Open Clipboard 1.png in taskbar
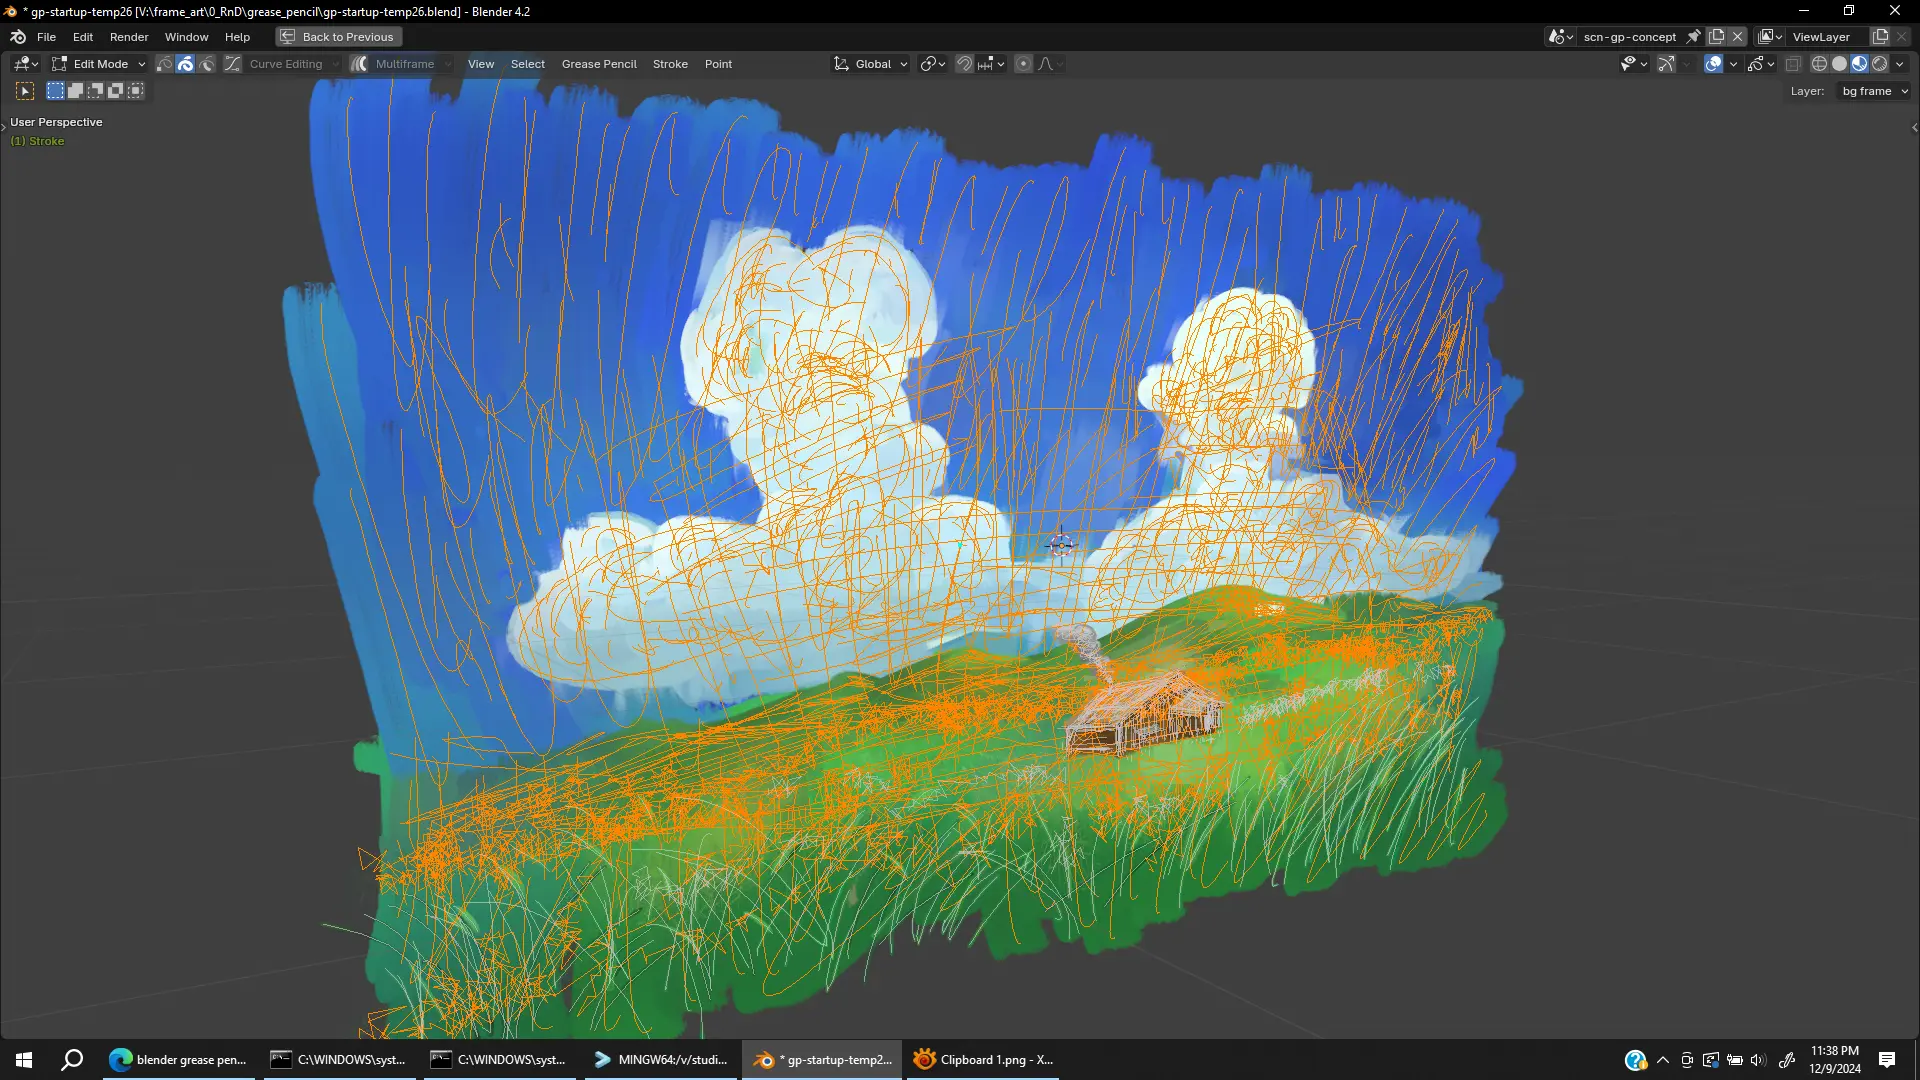 pyautogui.click(x=983, y=1060)
